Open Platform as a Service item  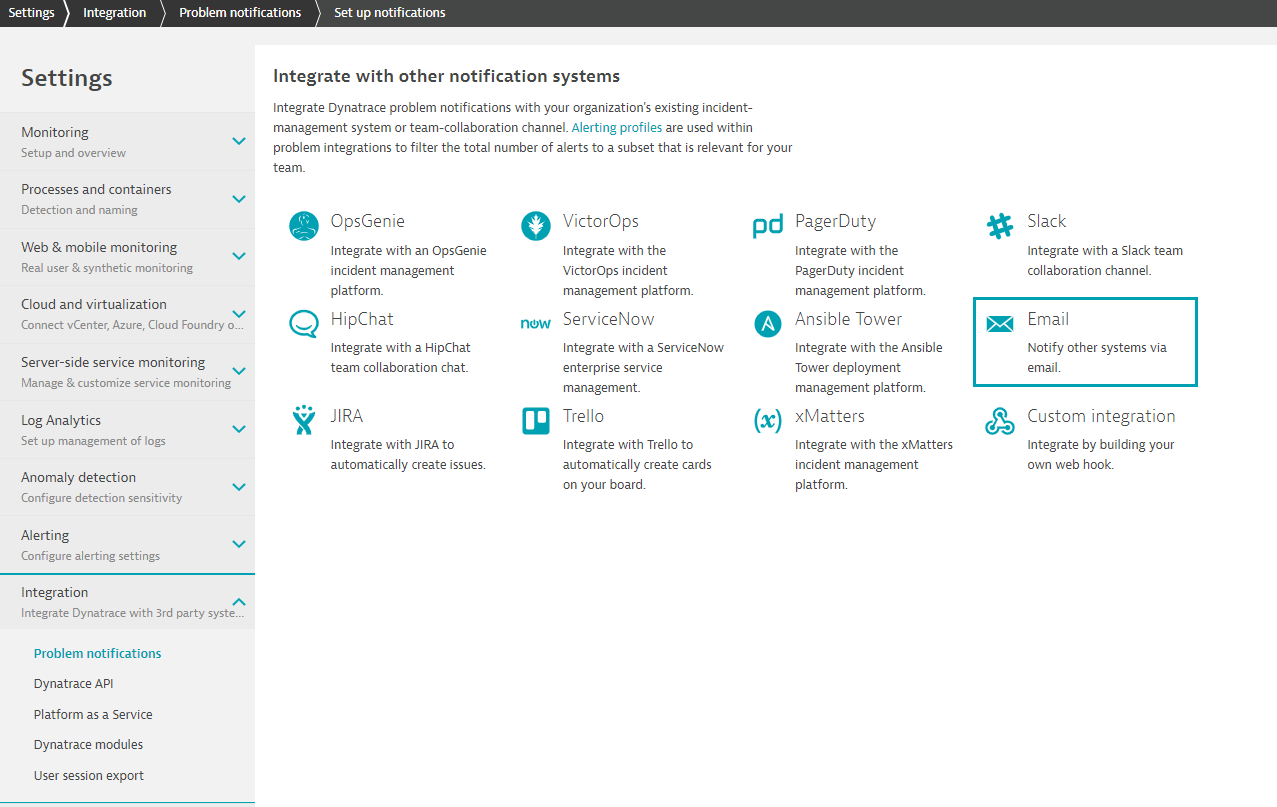[93, 714]
